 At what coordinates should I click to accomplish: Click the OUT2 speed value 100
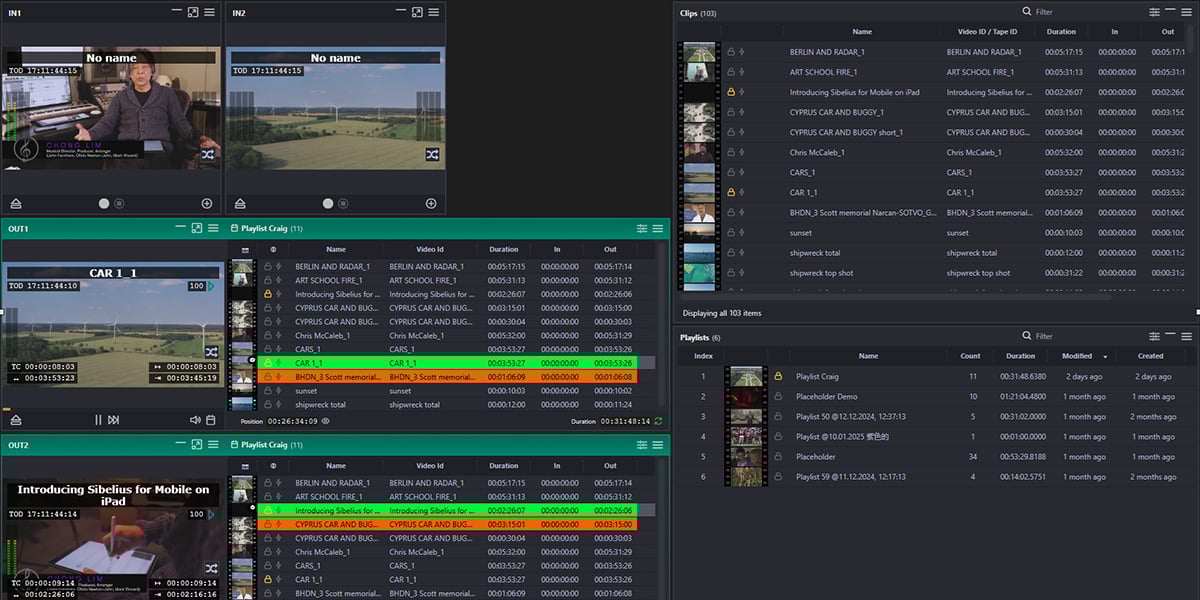[x=196, y=514]
